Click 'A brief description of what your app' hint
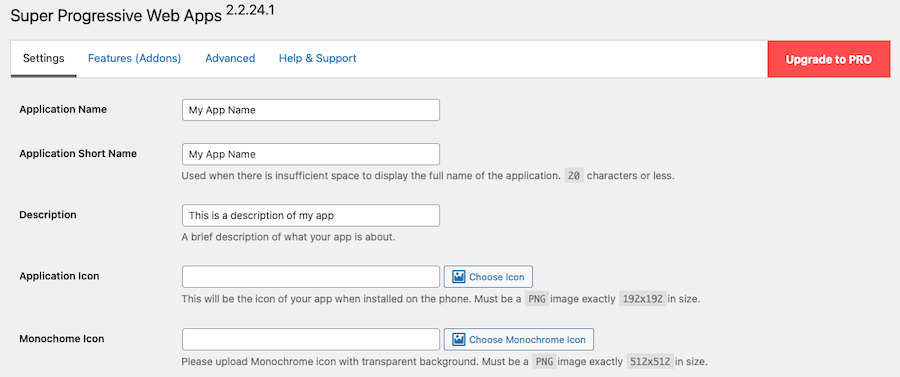The image size is (900, 377). (x=288, y=236)
